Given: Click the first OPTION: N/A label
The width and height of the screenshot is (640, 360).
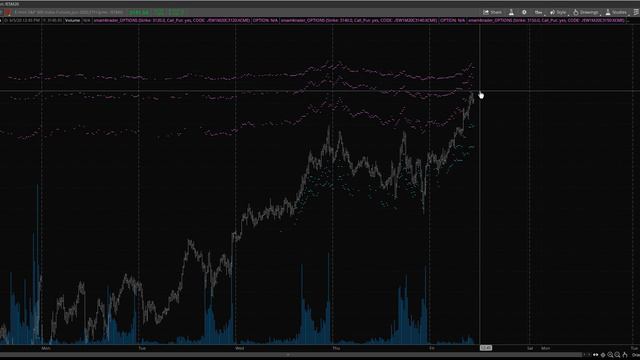Looking at the screenshot, I should coord(265,20).
